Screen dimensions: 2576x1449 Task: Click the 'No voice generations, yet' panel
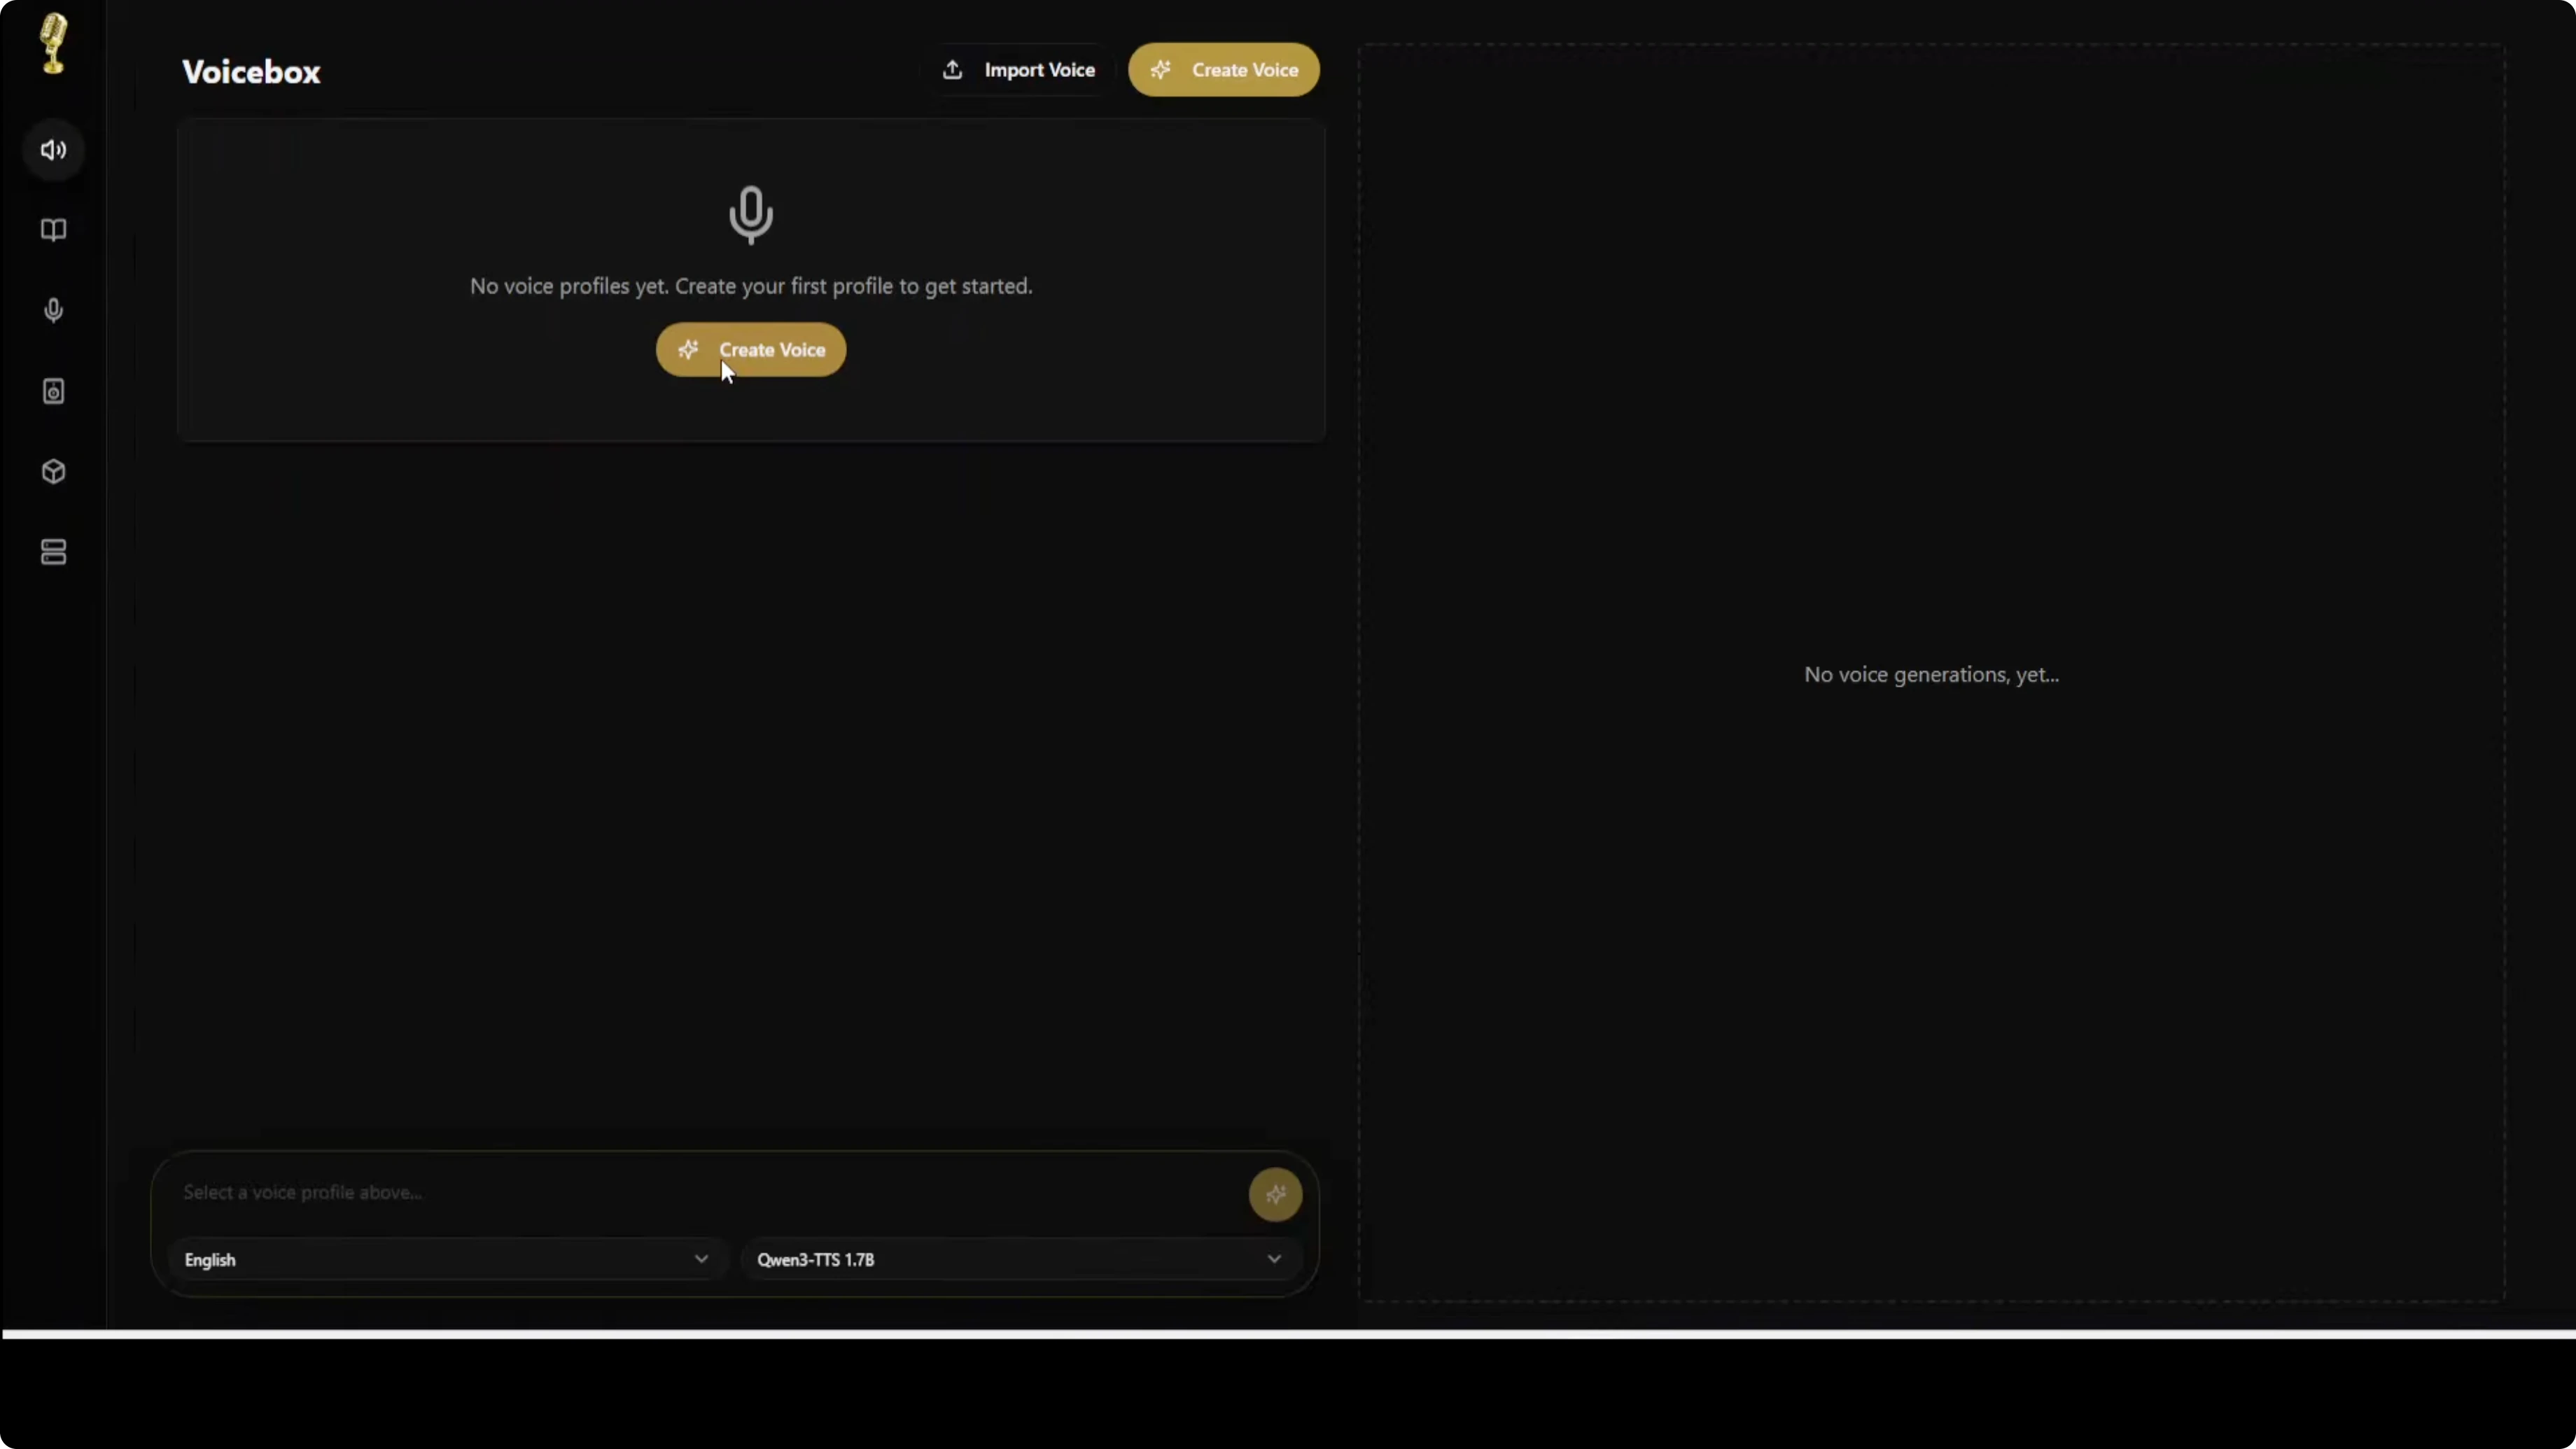coord(1931,675)
